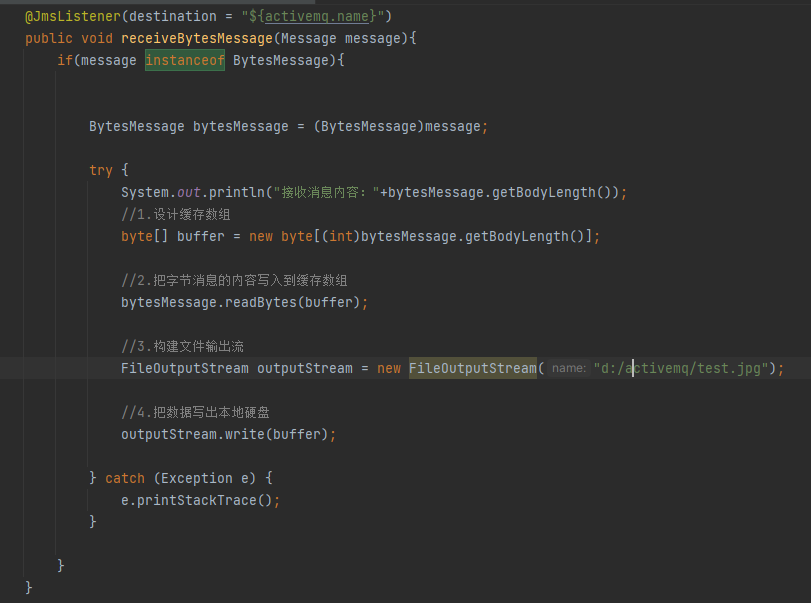Click the catch keyword
The width and height of the screenshot is (811, 603).
pos(125,478)
